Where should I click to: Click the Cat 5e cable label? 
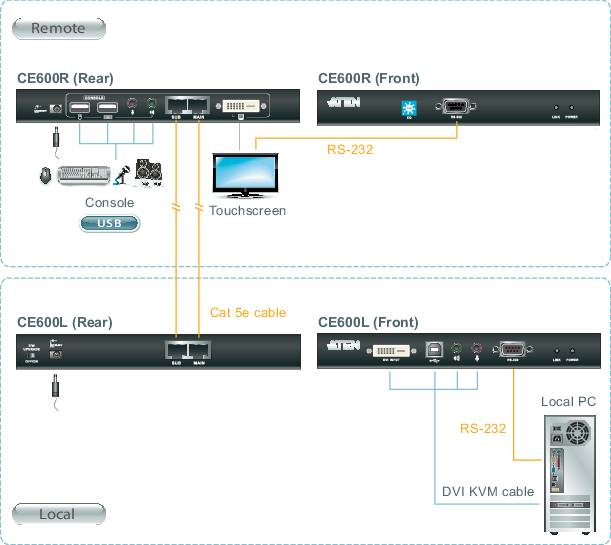pyautogui.click(x=248, y=313)
